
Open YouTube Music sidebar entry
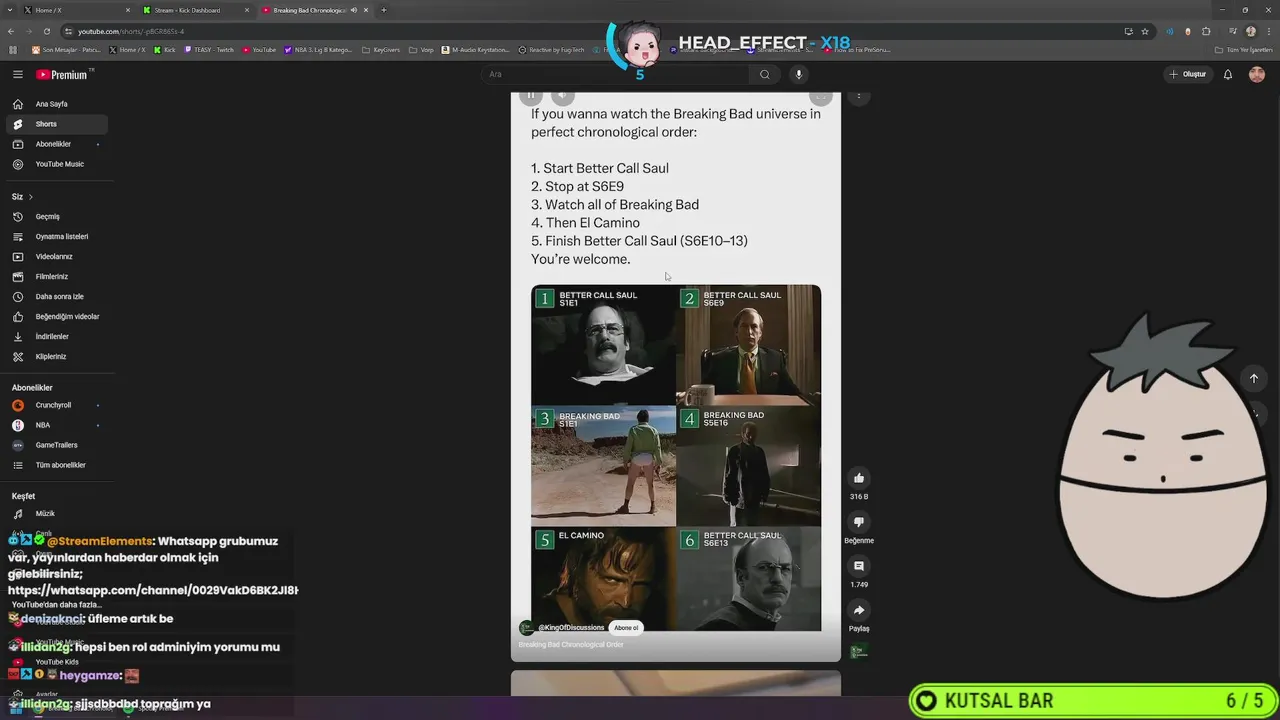point(57,164)
